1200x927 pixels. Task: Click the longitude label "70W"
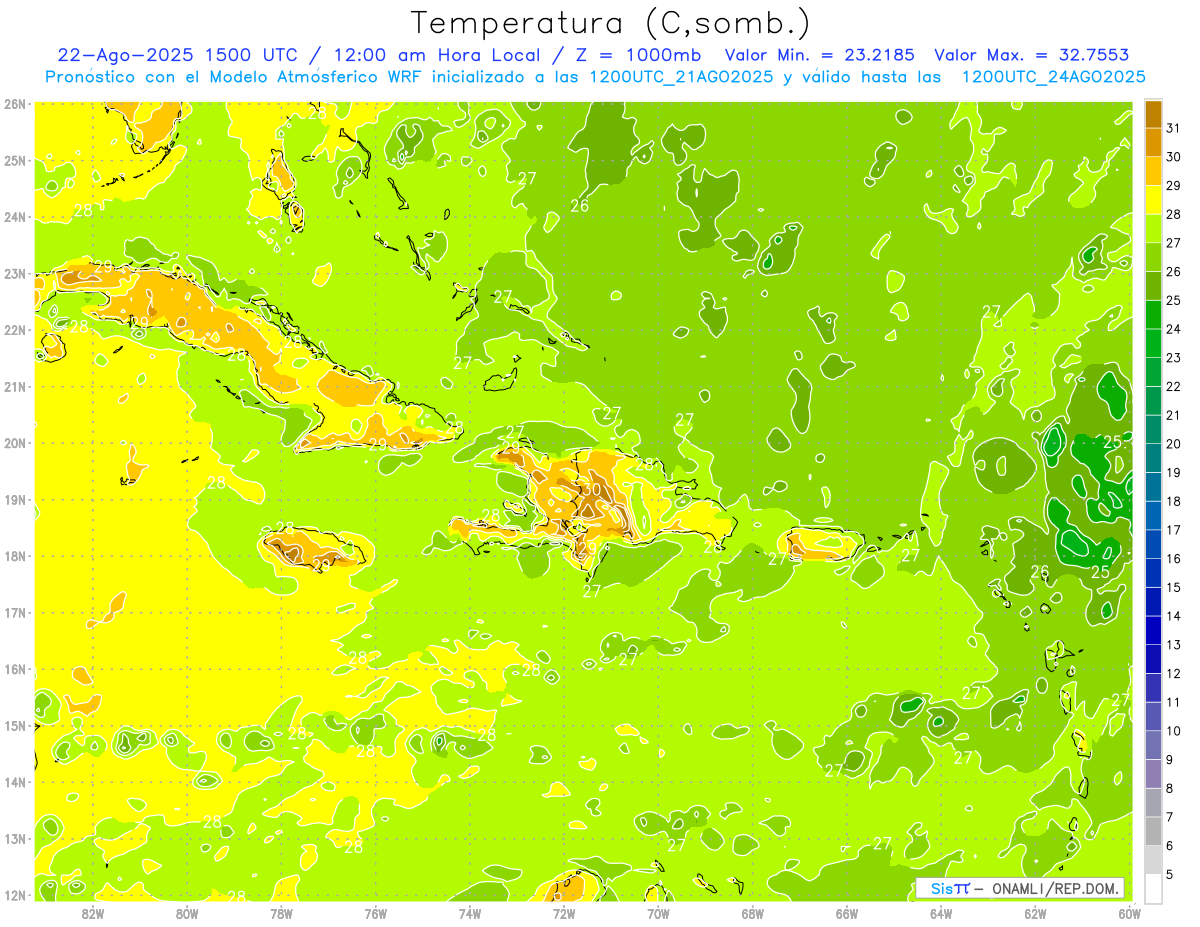tap(658, 913)
